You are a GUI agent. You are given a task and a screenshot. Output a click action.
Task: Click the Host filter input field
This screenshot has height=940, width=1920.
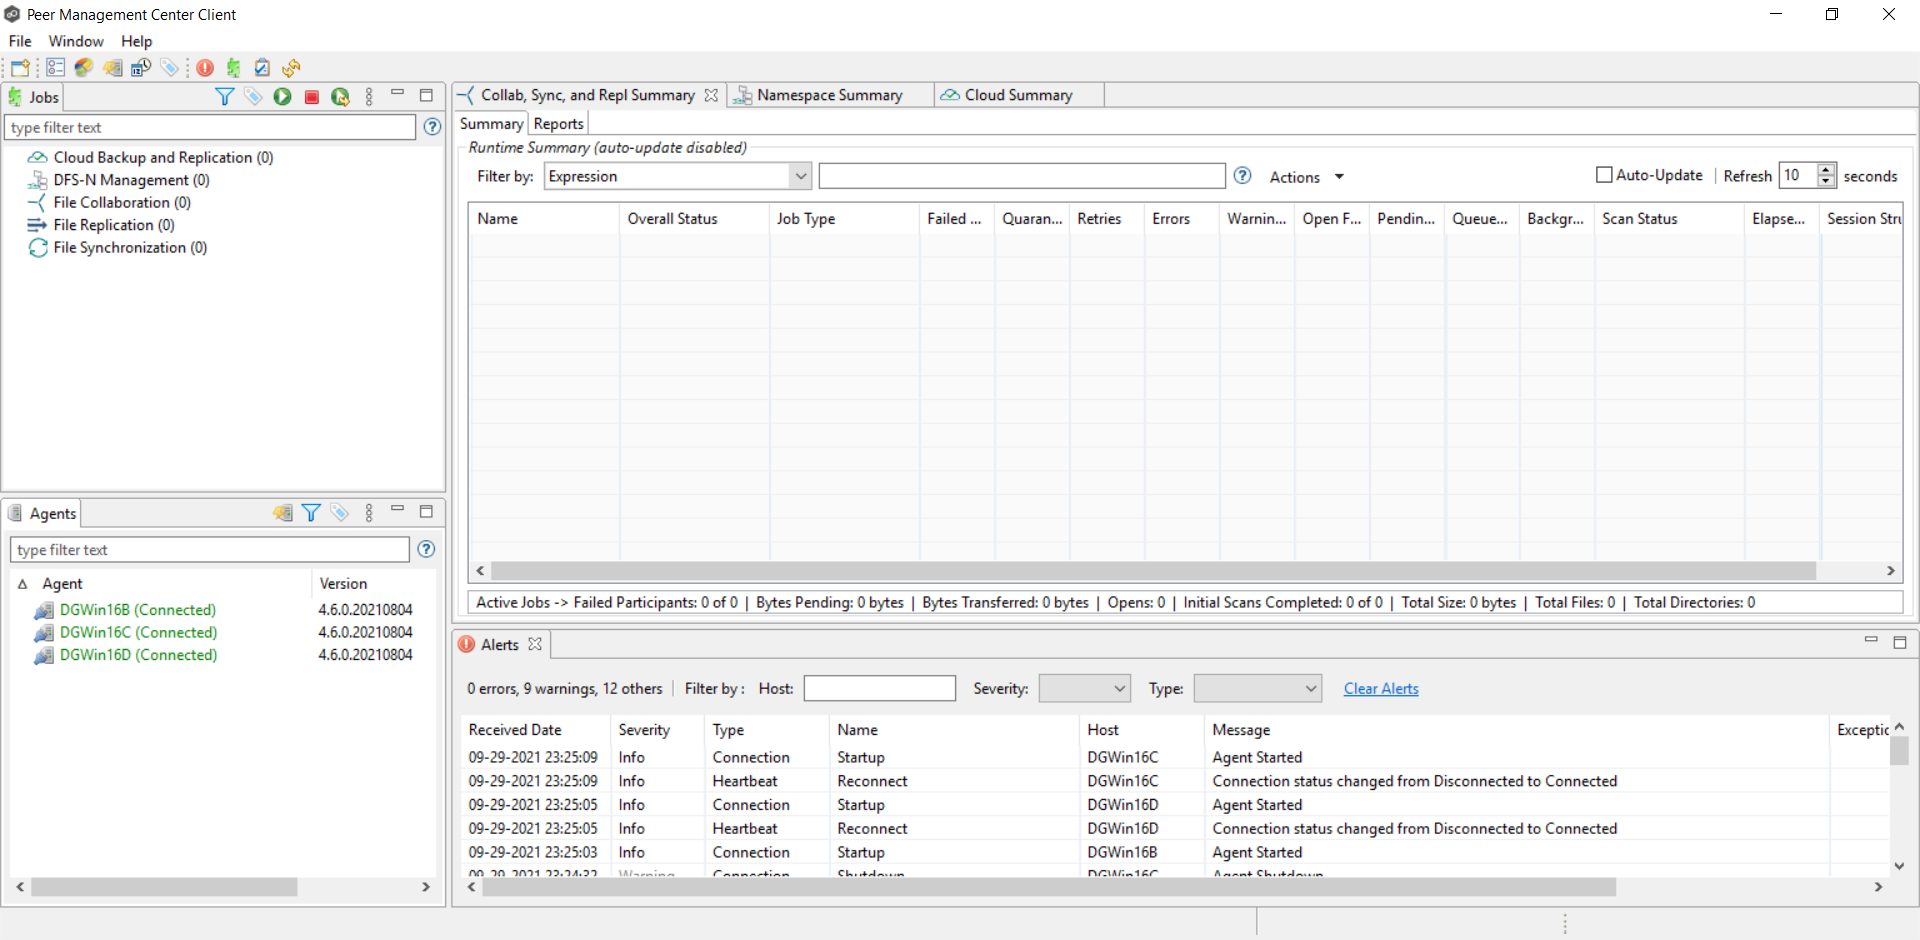pos(879,688)
